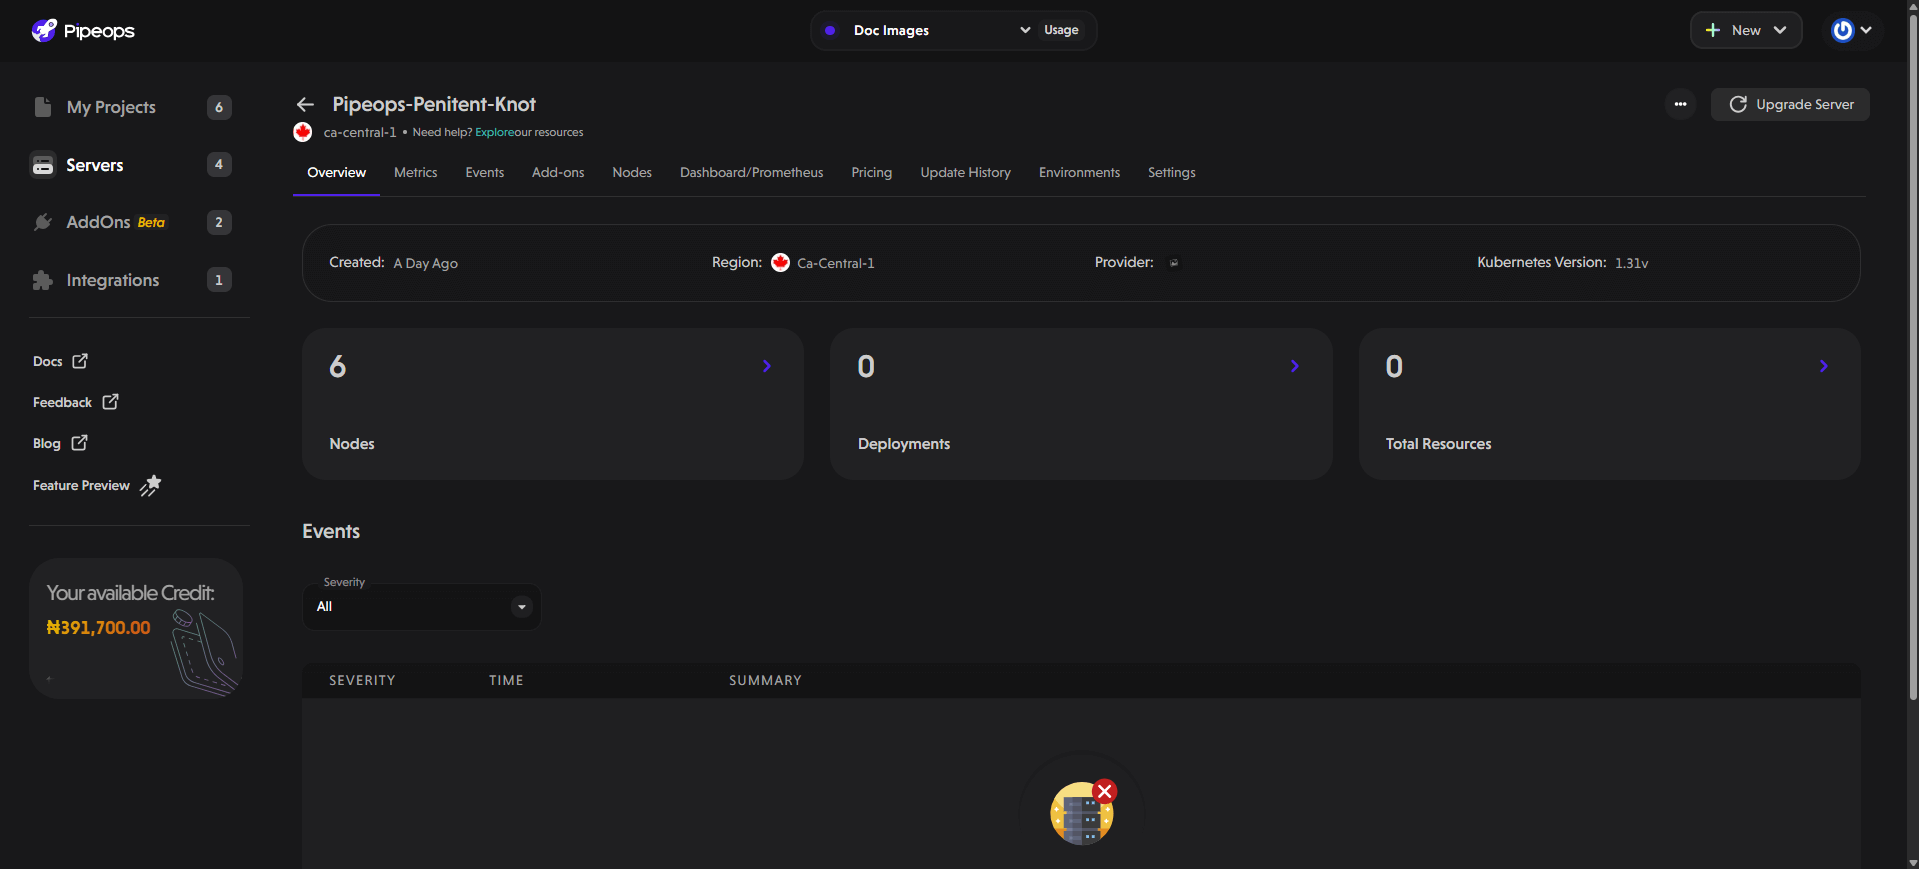Click the Provider logo icon
This screenshot has height=869, width=1919.
tap(1174, 263)
